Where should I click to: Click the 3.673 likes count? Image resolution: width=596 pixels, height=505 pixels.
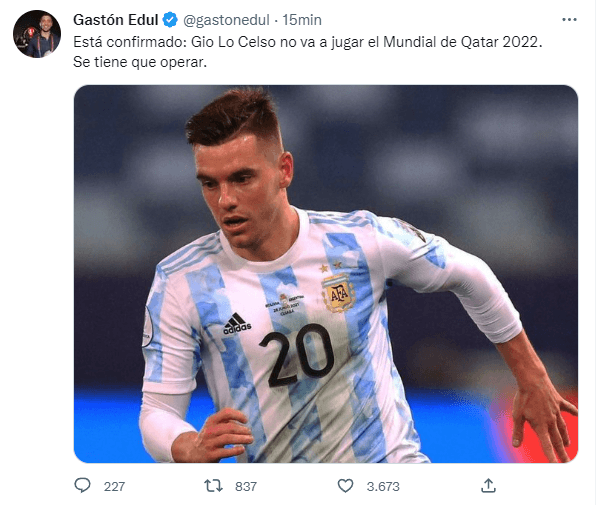[x=383, y=486]
